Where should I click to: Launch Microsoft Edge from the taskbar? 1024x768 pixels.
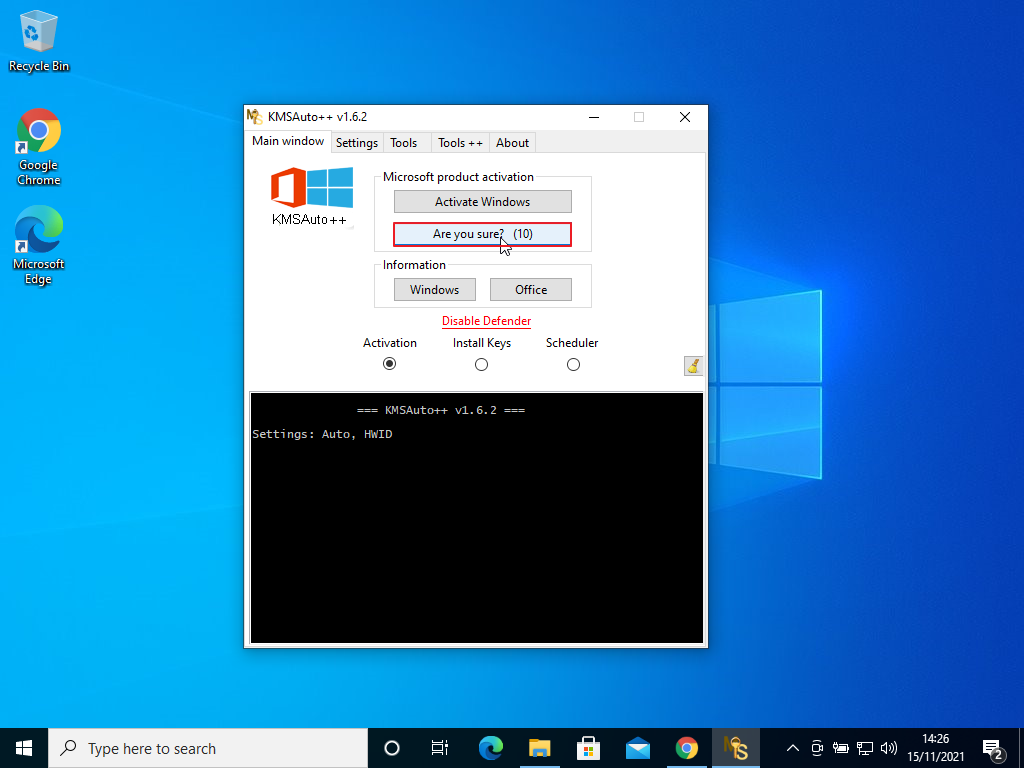(491, 748)
